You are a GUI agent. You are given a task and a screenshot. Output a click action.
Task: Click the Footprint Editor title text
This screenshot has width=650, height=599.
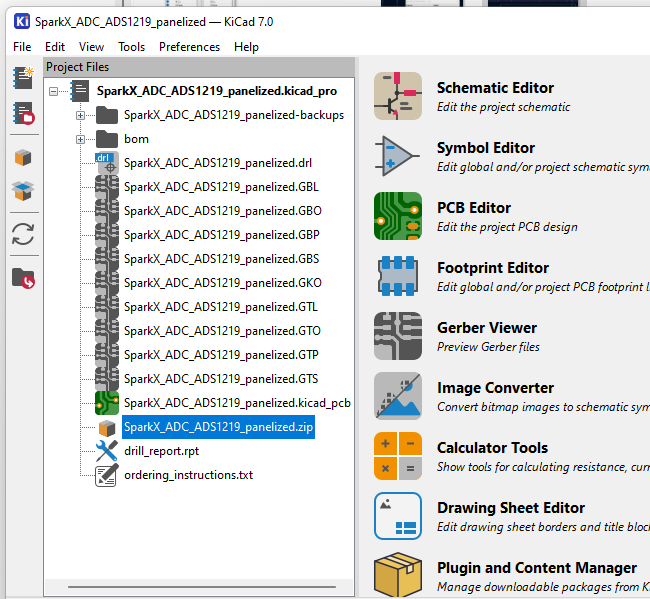pos(493,268)
